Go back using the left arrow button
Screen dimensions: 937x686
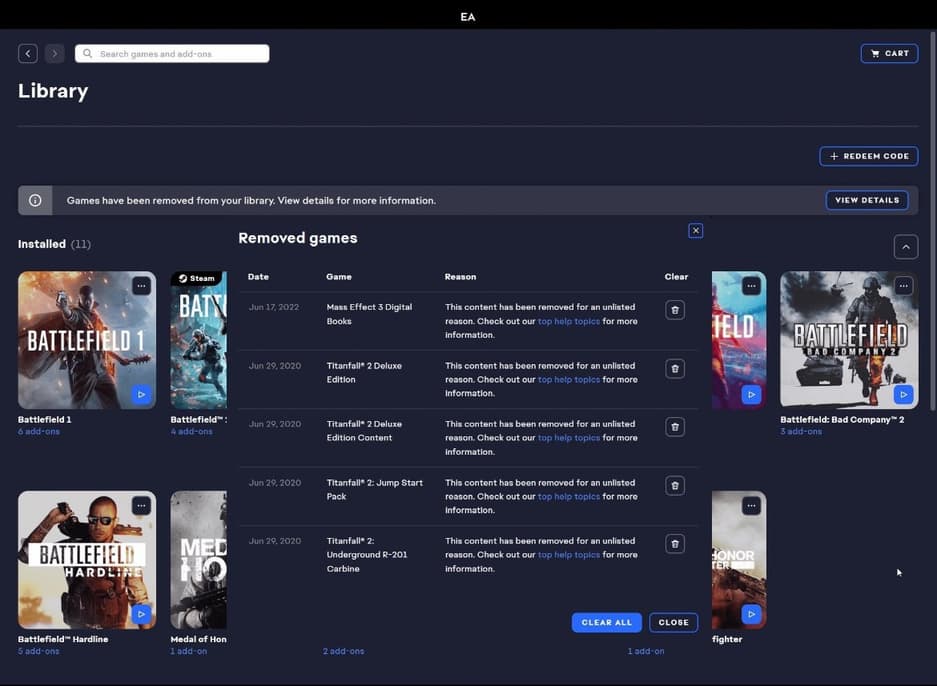point(27,54)
